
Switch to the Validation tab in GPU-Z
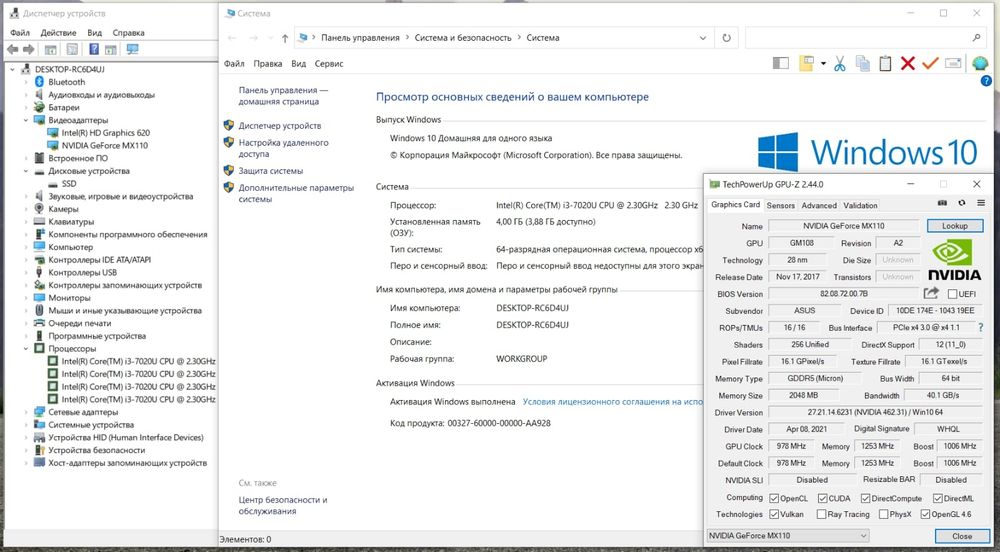(x=860, y=205)
